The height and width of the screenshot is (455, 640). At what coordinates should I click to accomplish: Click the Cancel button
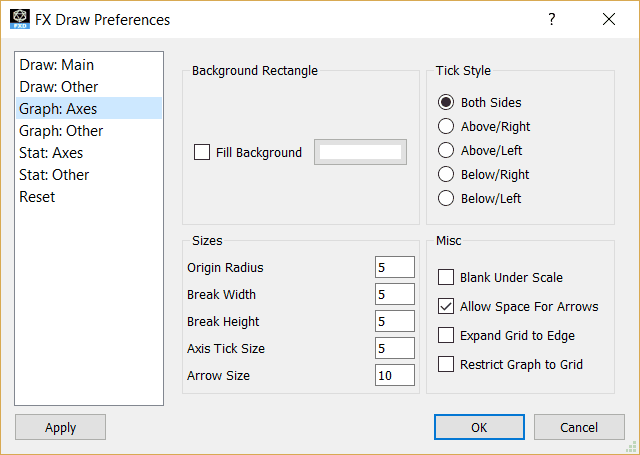579,427
